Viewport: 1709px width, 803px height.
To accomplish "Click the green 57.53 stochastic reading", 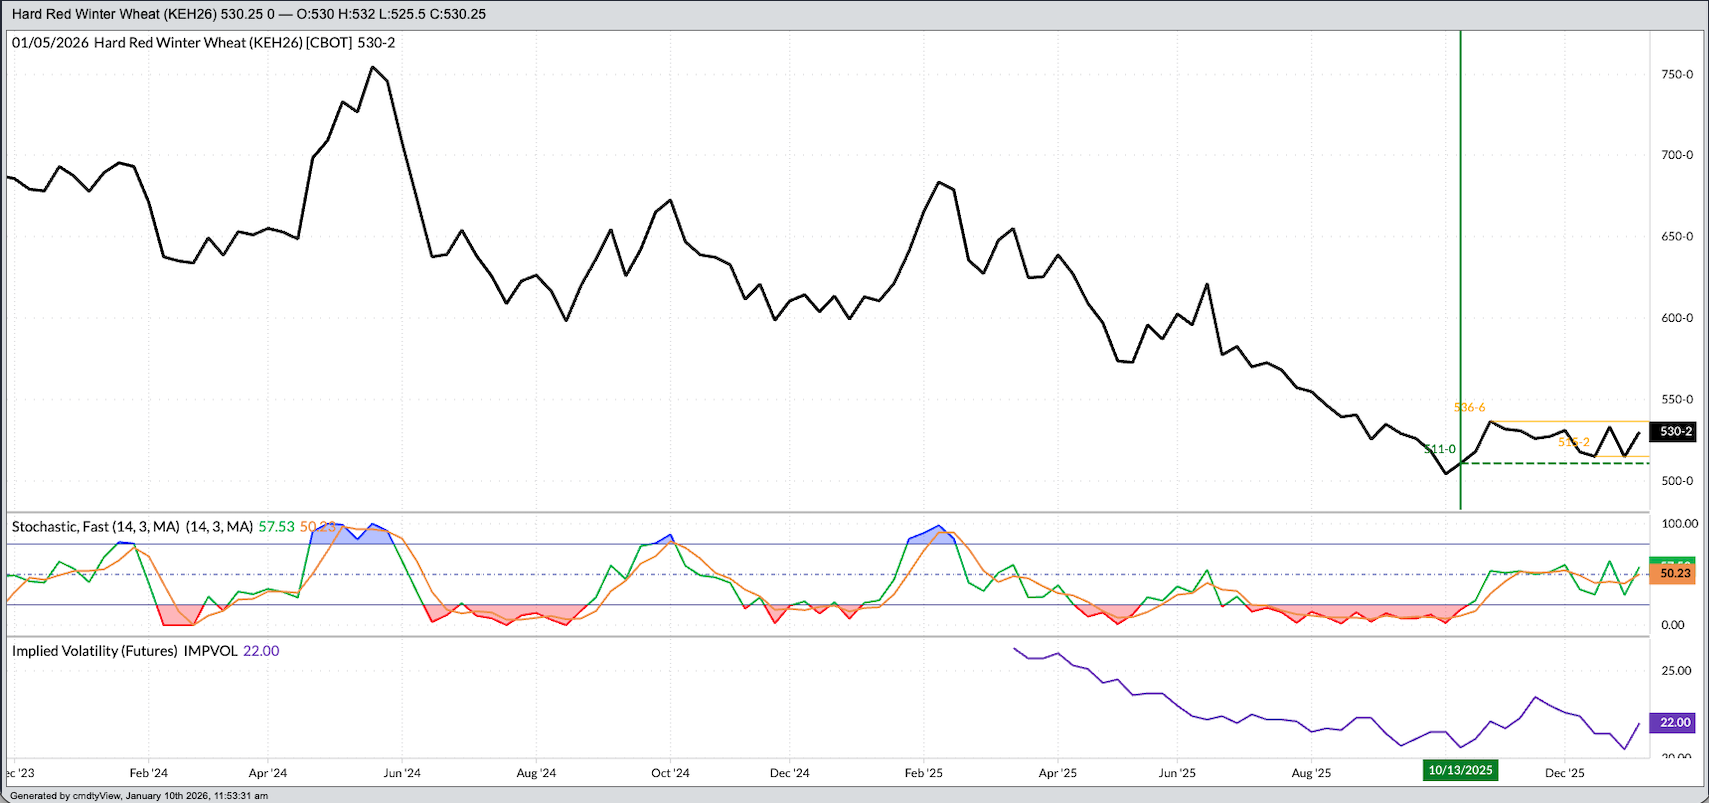I will coord(276,526).
